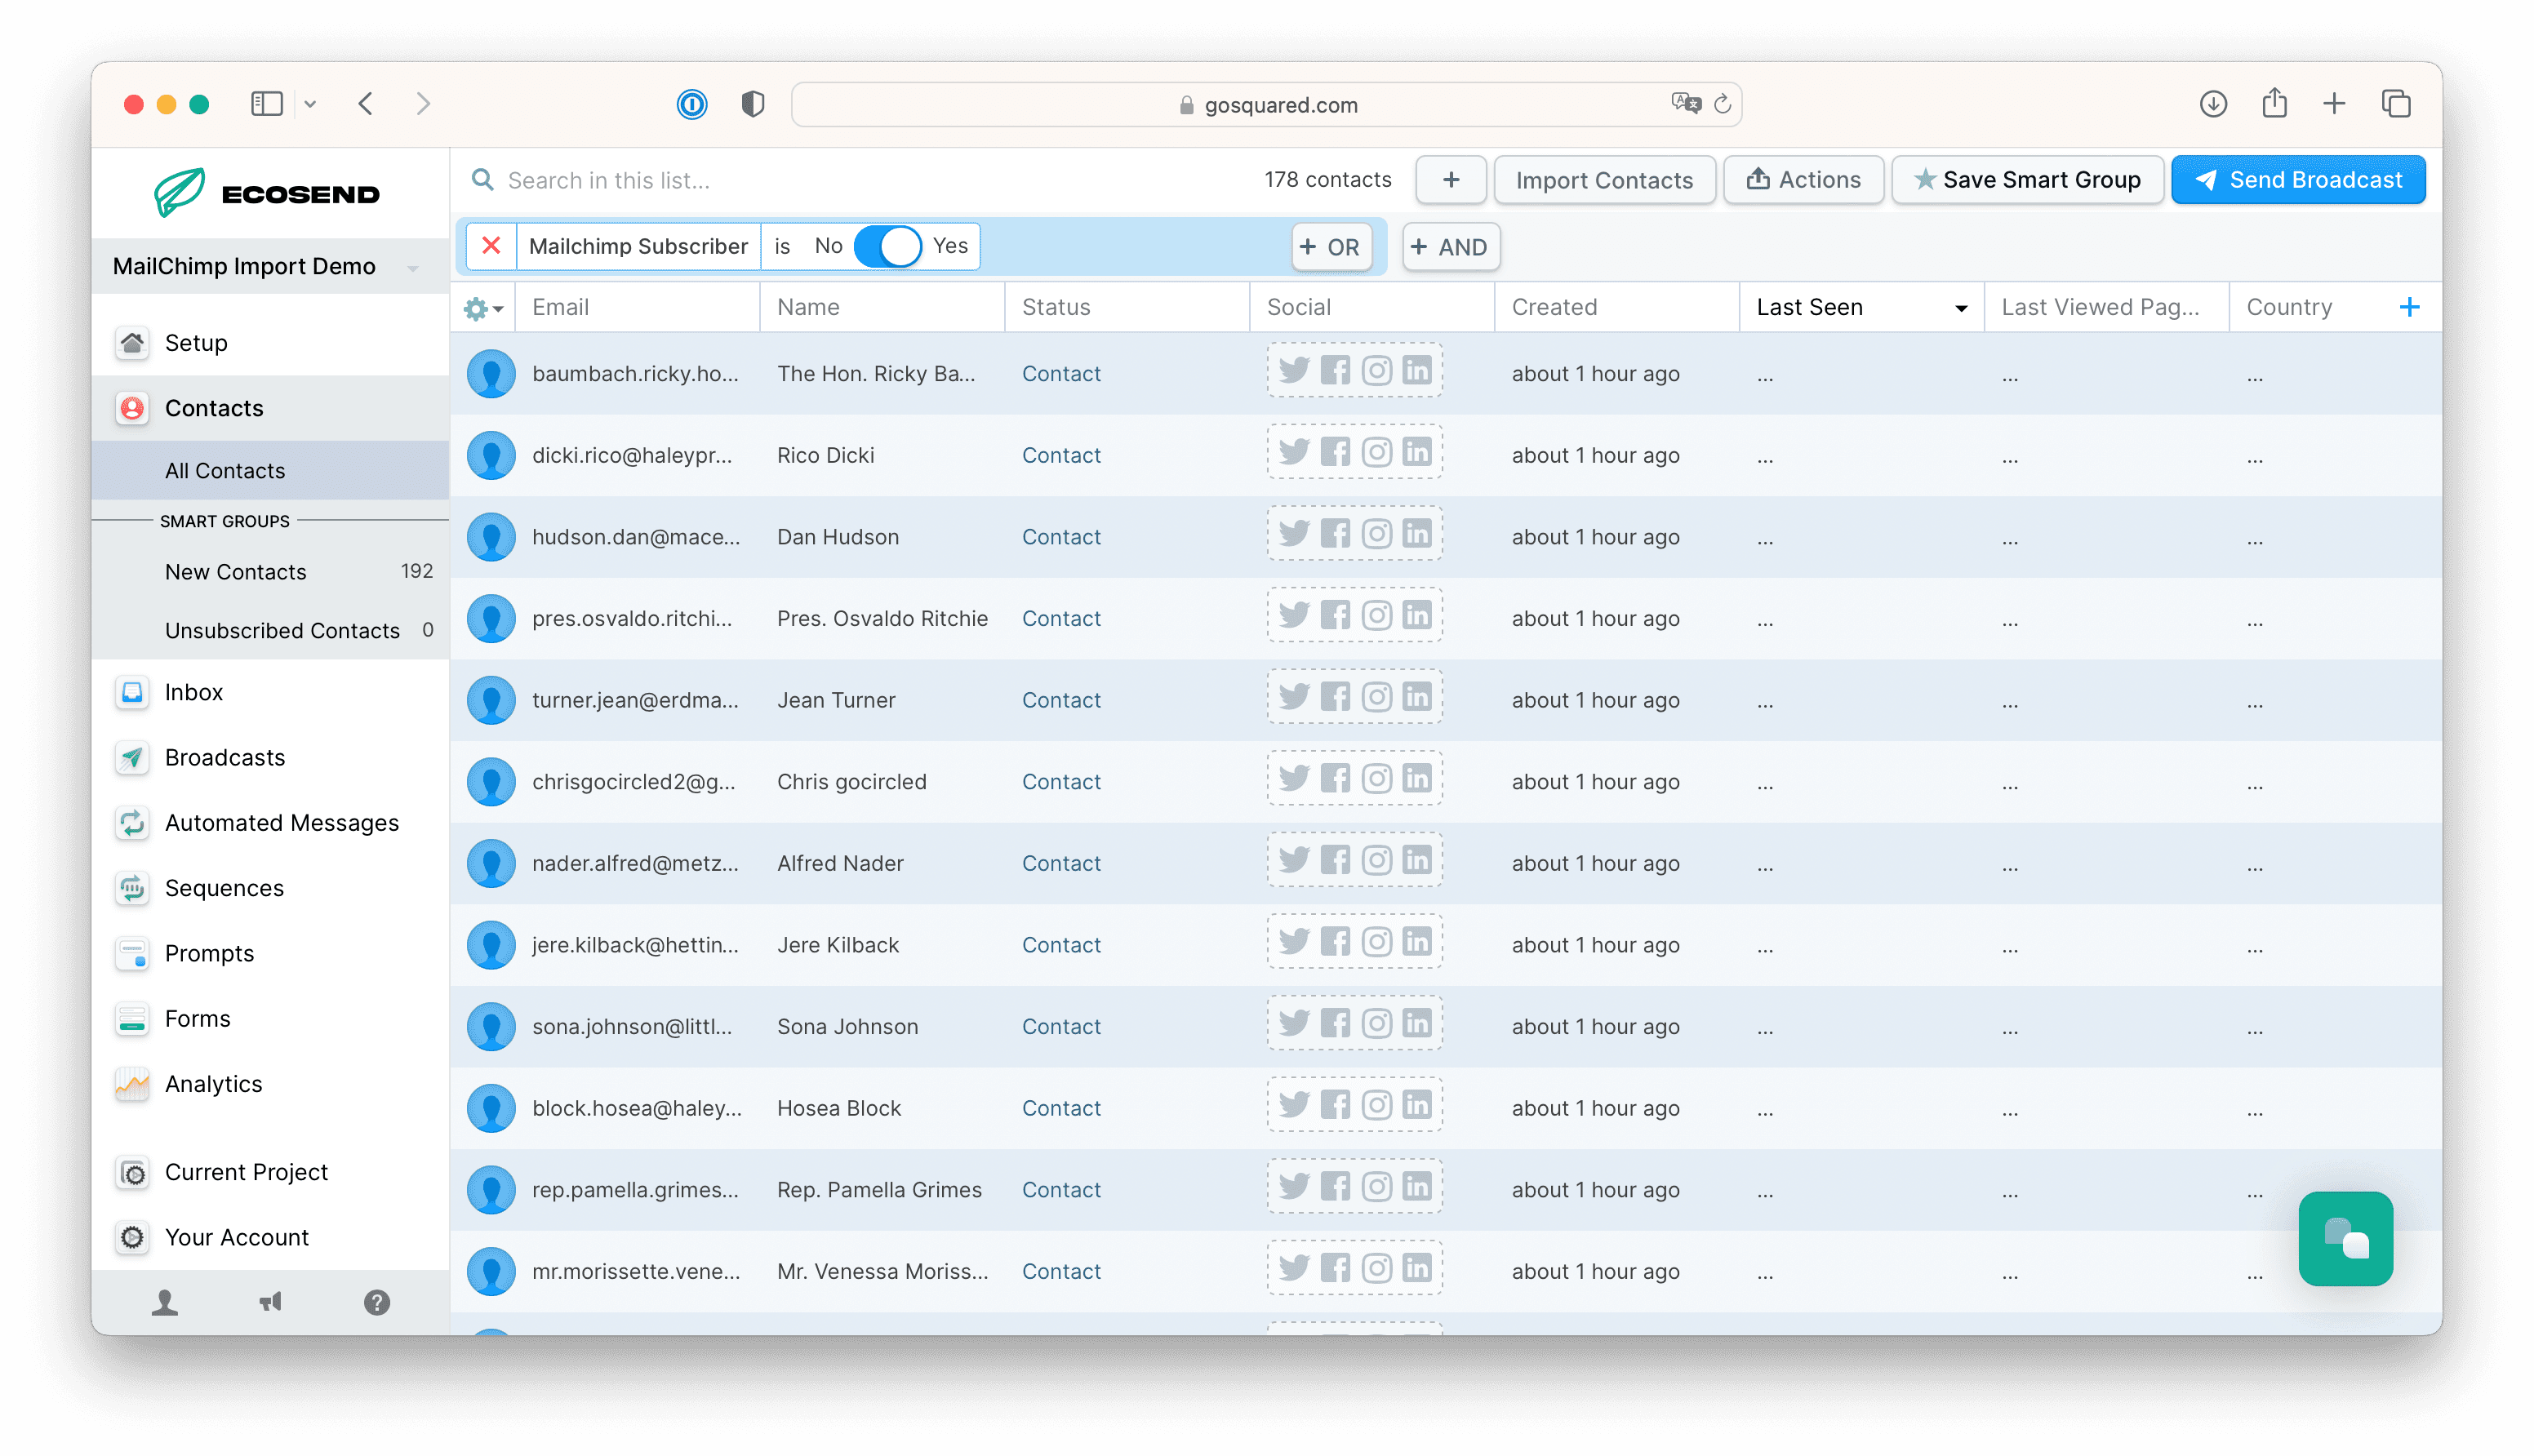Click the Mailchimp Subscriber filter property

[x=638, y=246]
